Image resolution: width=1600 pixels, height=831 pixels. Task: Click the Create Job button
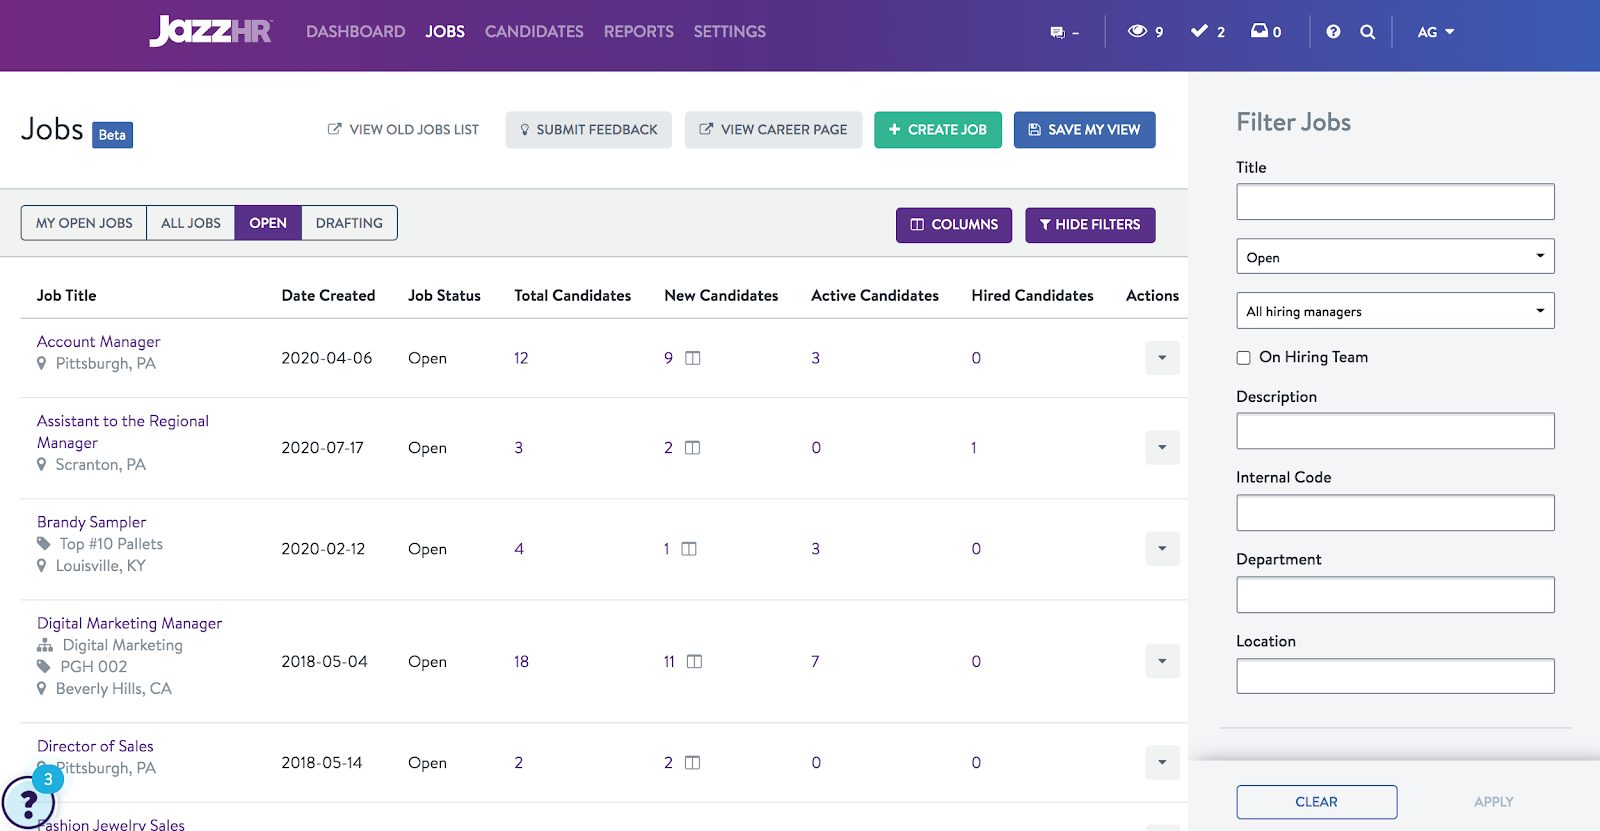937,130
